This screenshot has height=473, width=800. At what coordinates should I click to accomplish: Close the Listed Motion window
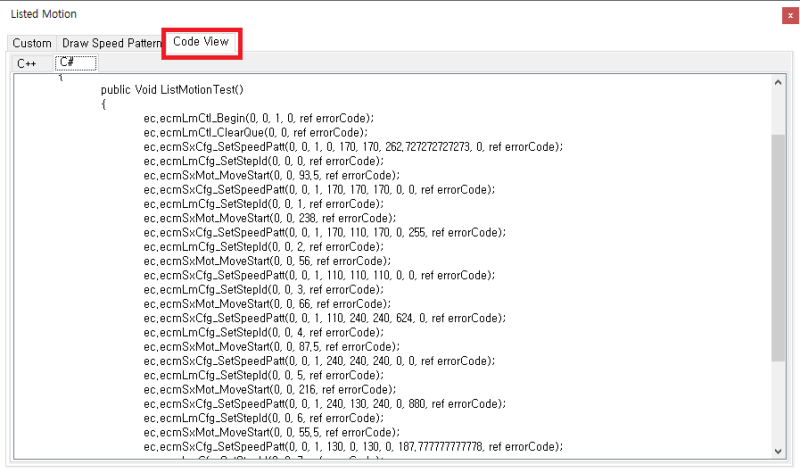(790, 15)
